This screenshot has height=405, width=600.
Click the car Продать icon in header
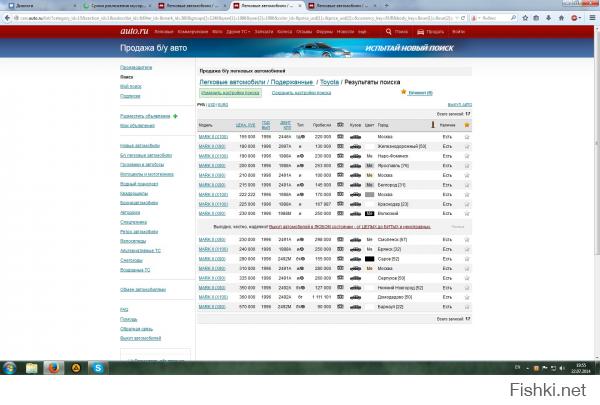(420, 32)
